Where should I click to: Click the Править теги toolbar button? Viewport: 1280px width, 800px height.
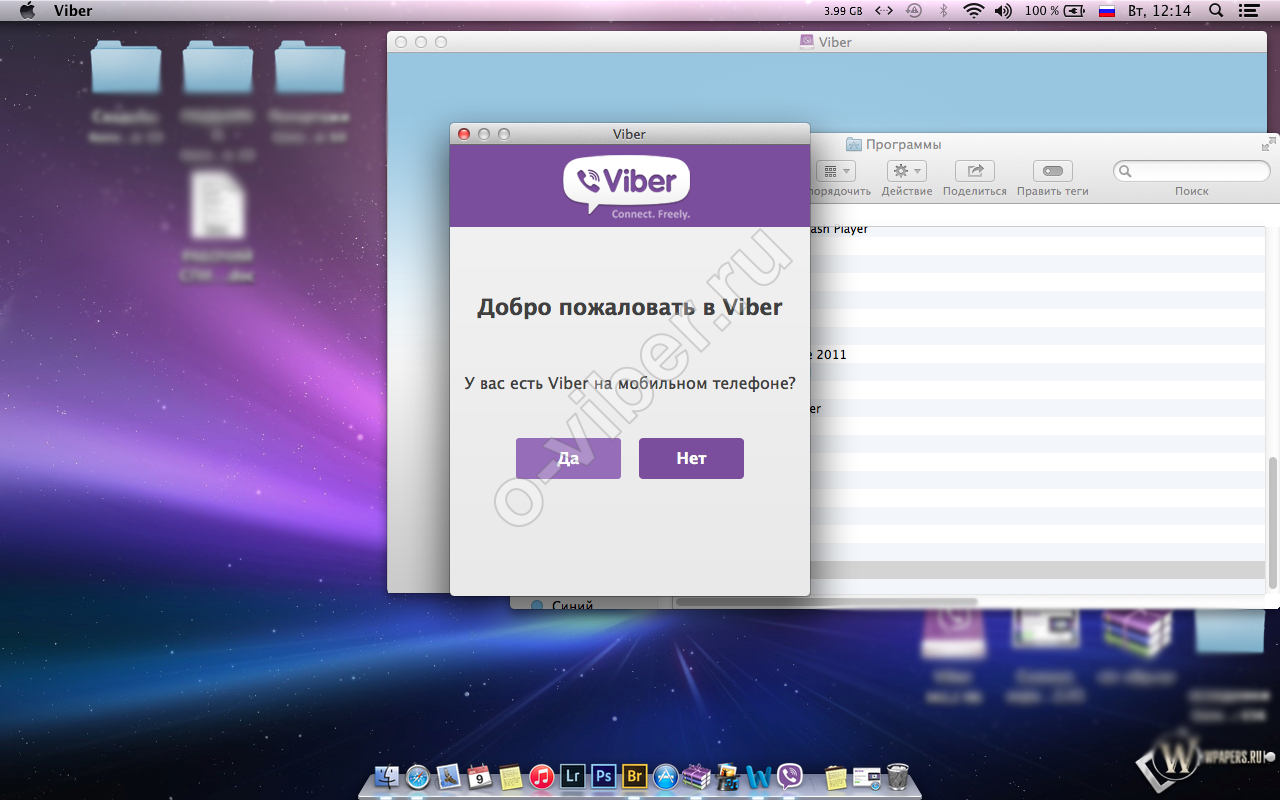pyautogui.click(x=1052, y=172)
